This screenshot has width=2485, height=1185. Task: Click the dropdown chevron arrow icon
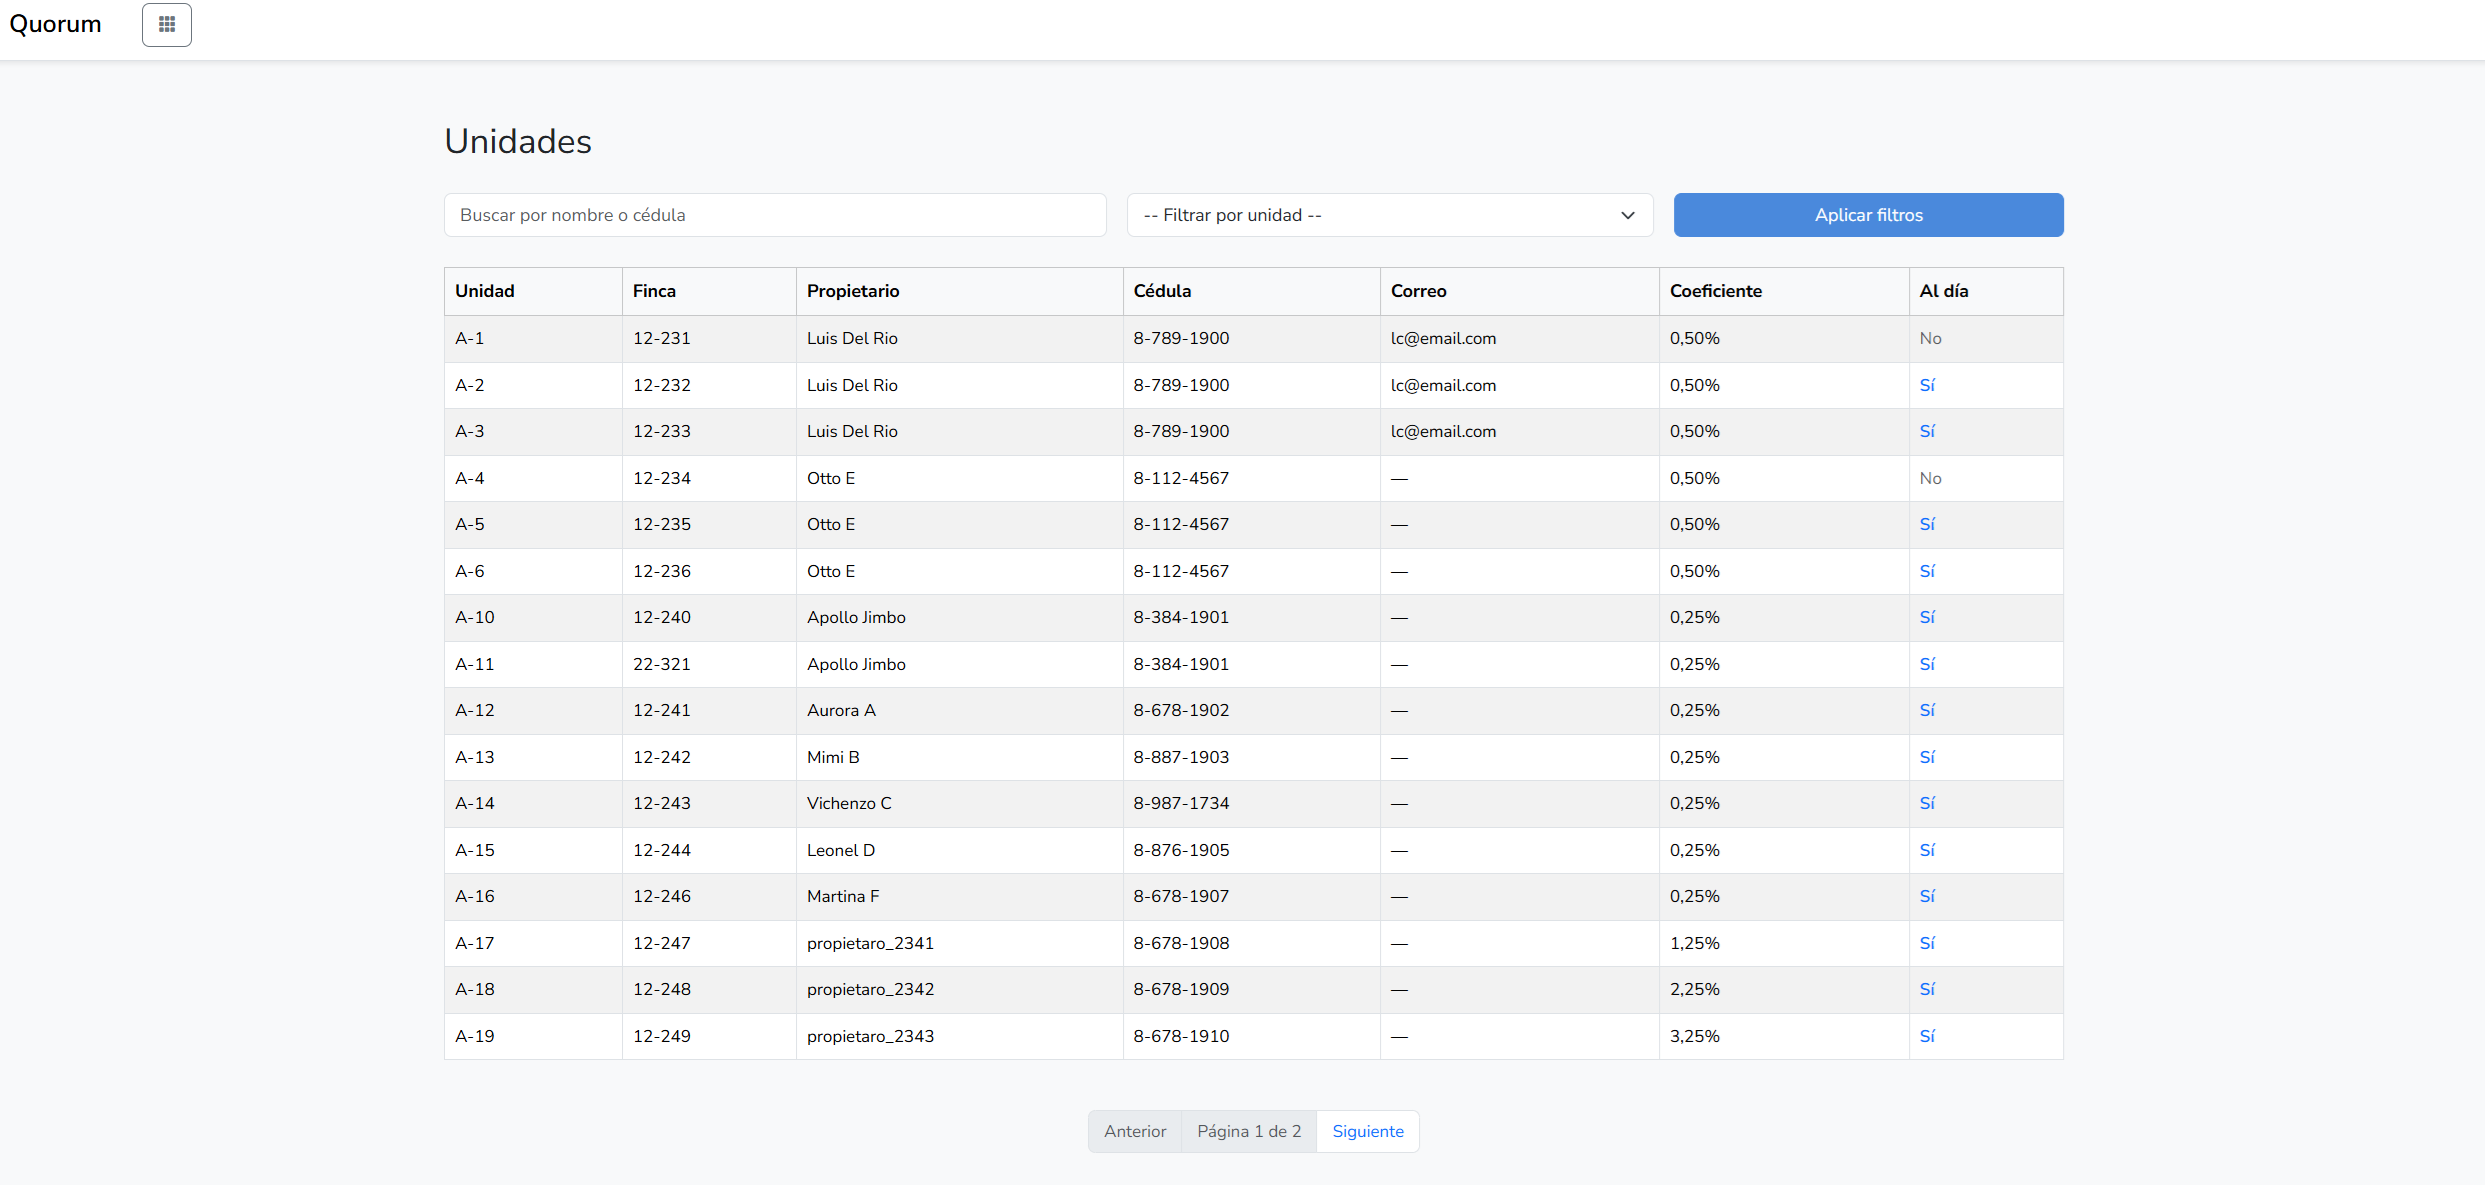point(1627,215)
